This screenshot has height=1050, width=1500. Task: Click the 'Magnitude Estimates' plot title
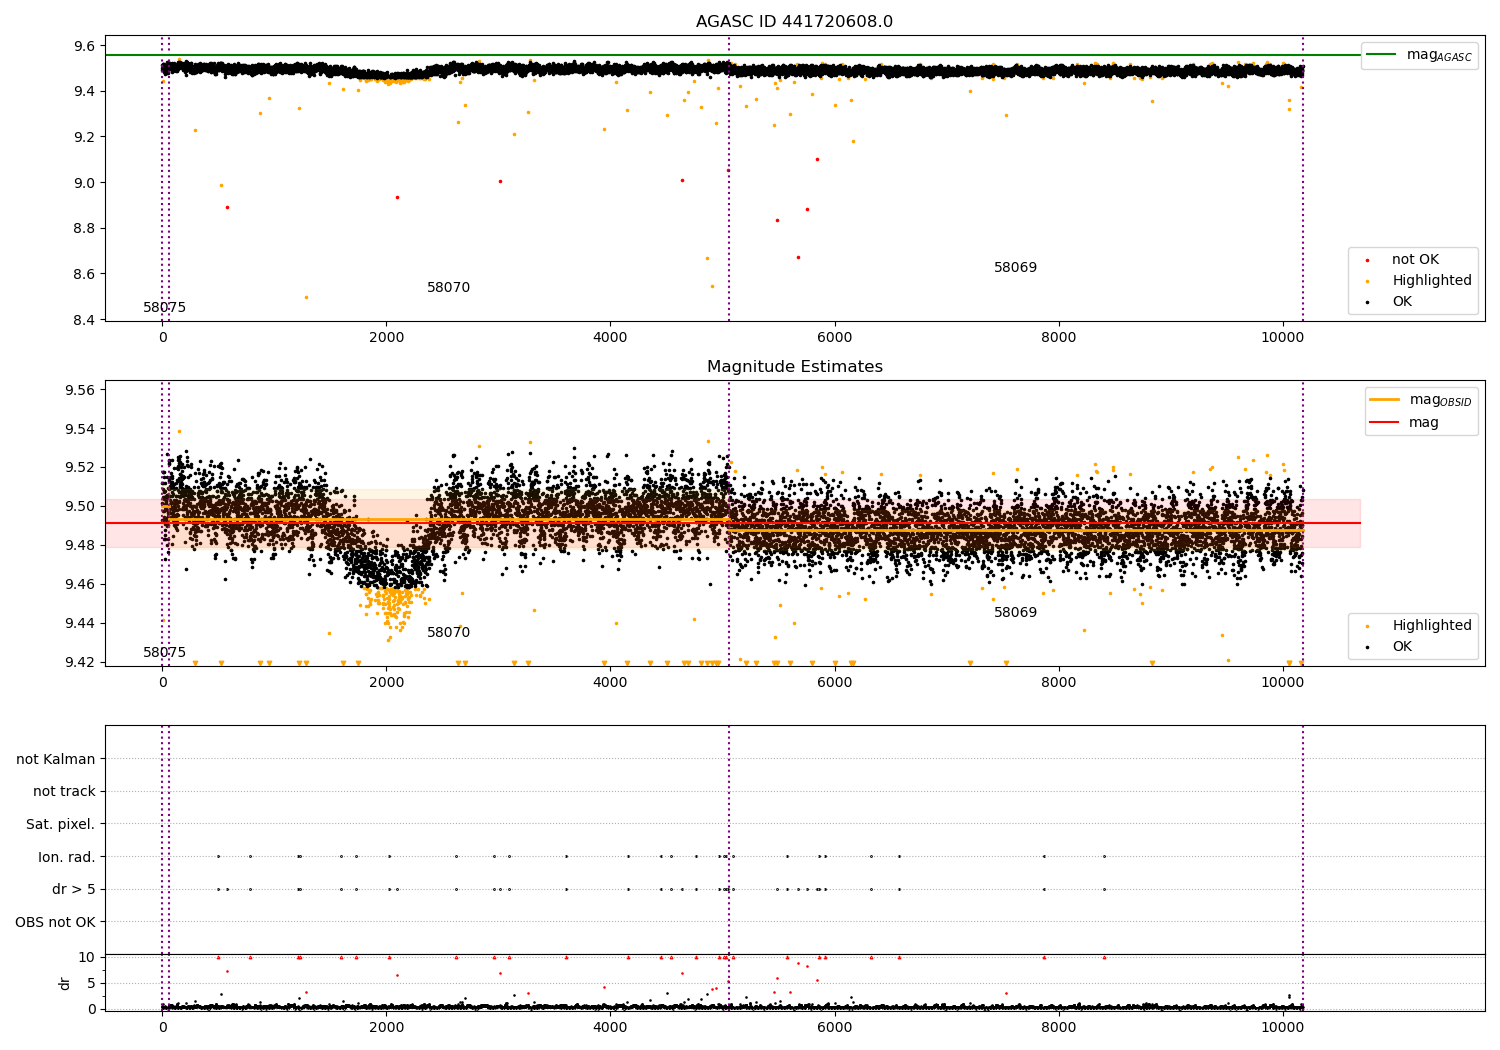click(x=795, y=367)
